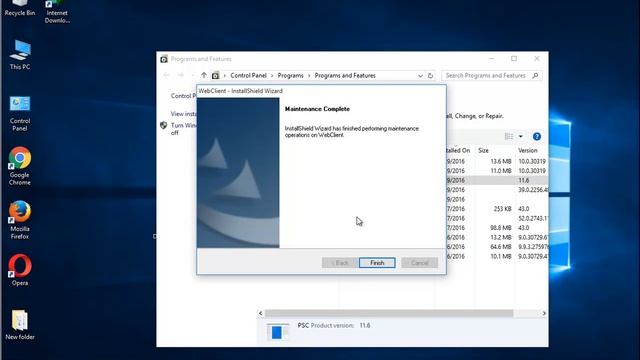Select the 64.6 MB size cell

click(501, 247)
